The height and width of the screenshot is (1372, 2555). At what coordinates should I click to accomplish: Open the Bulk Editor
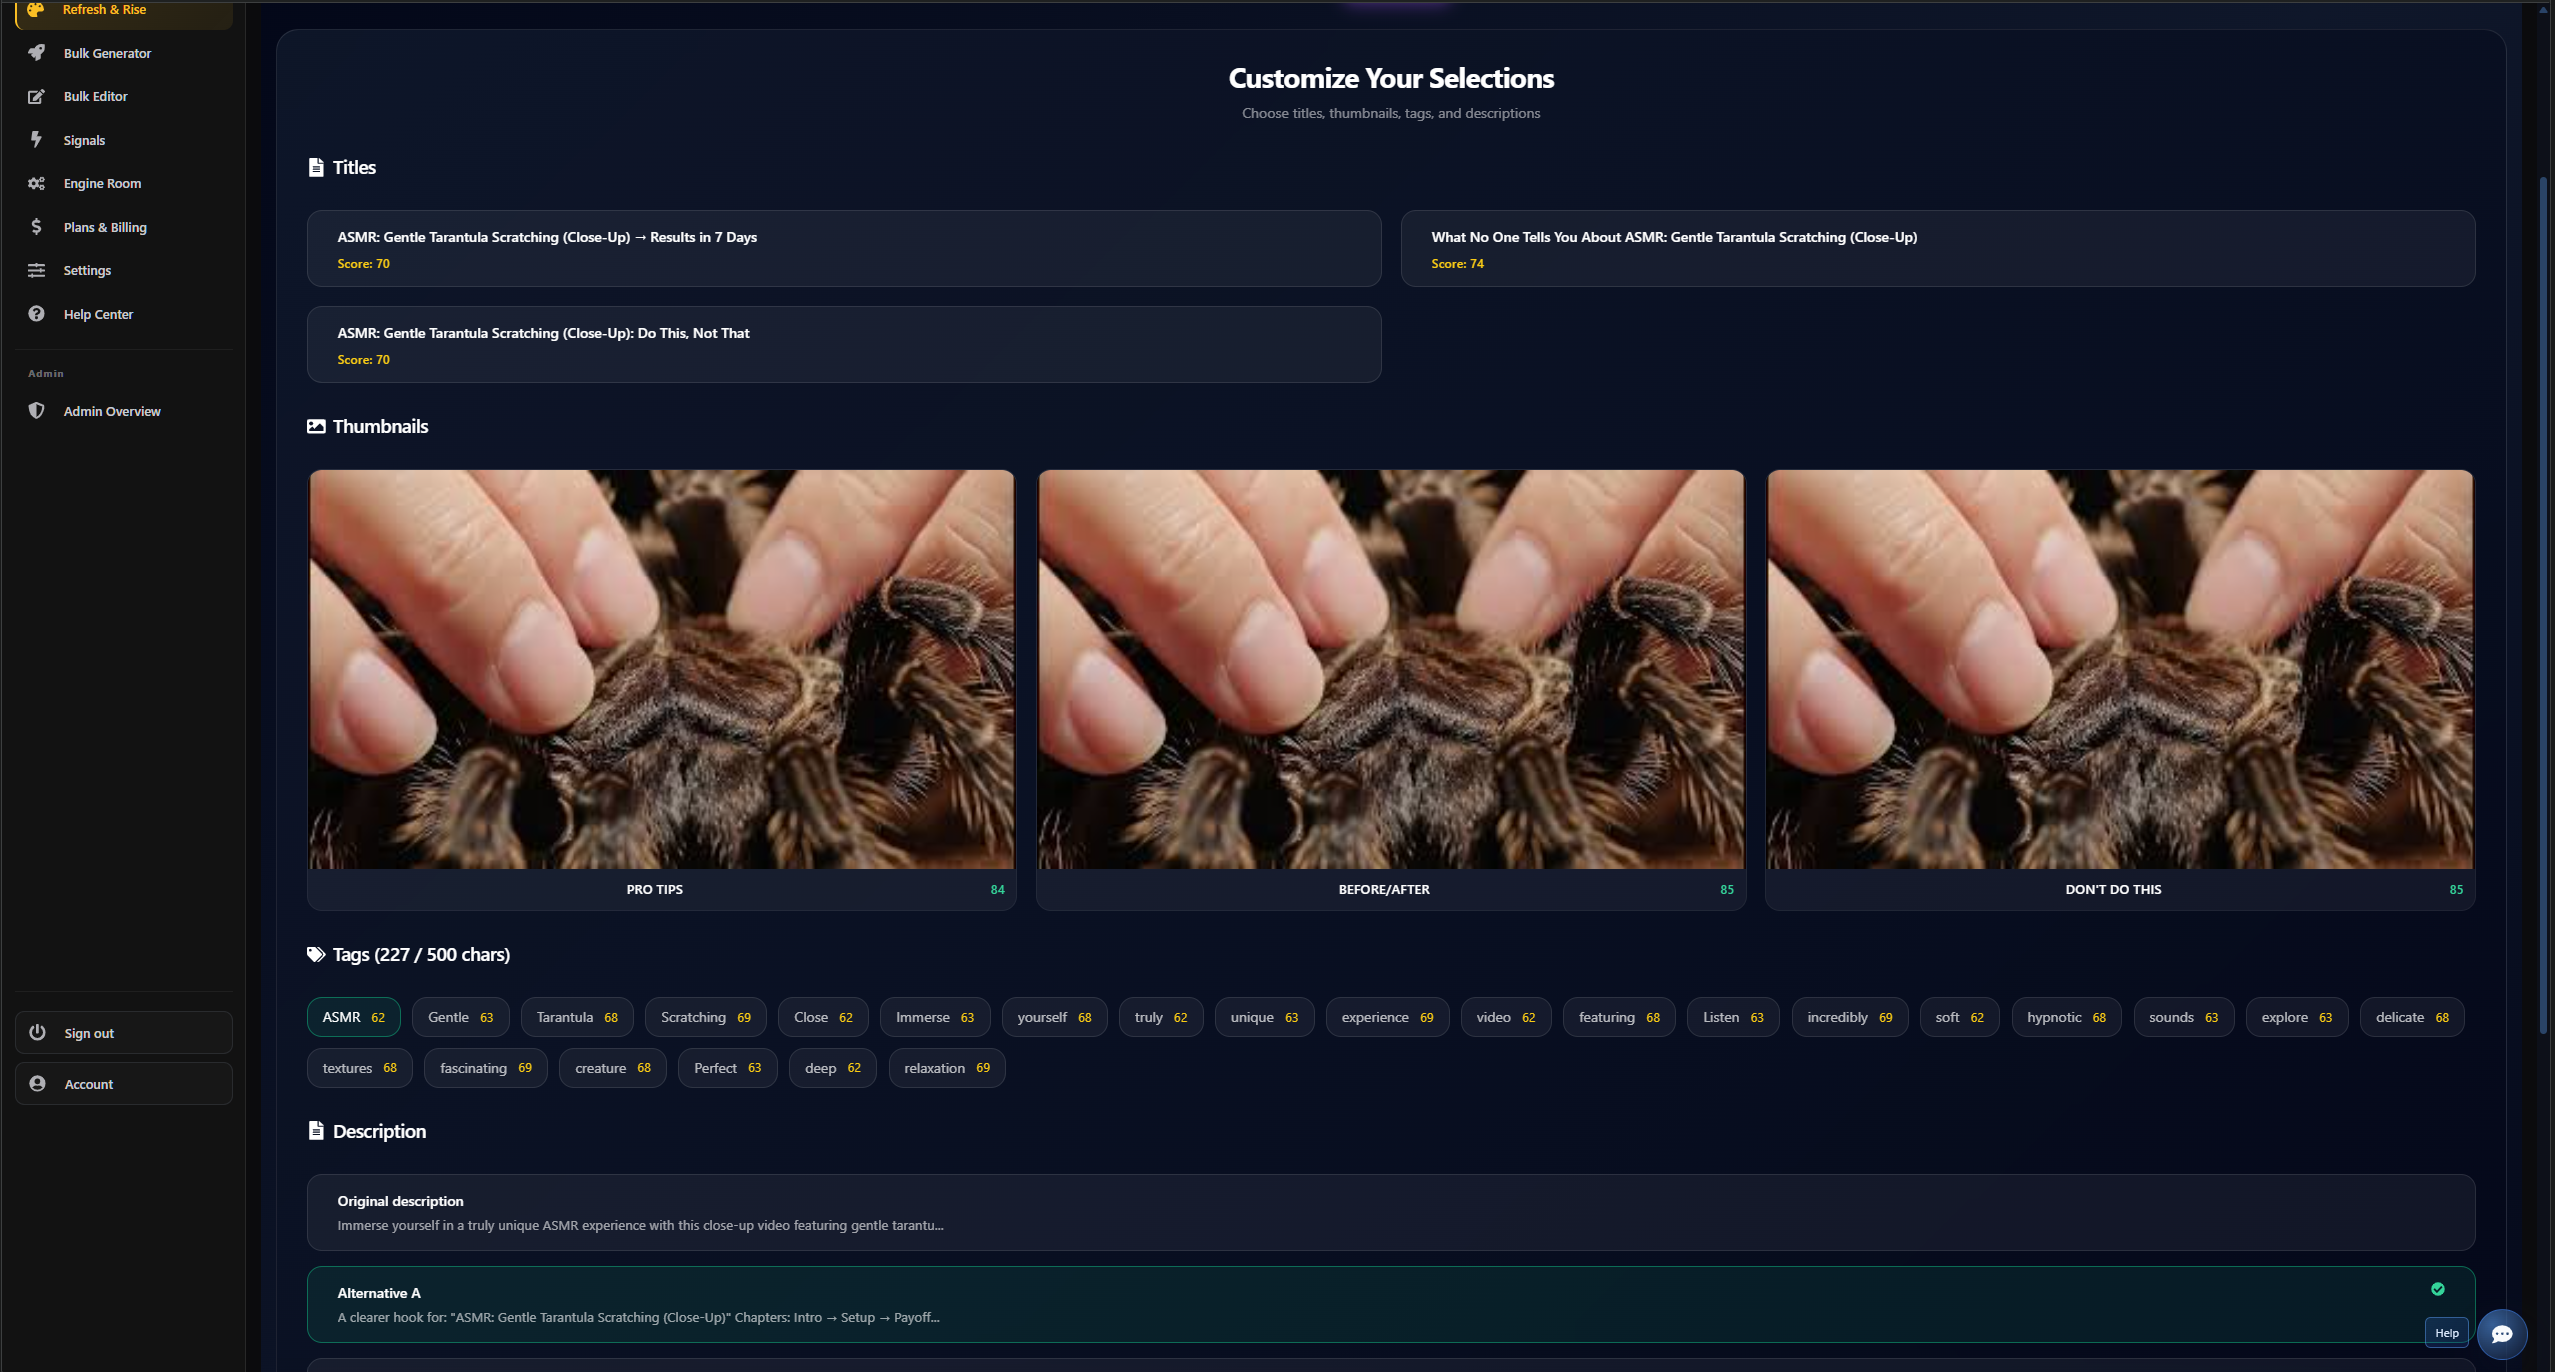[x=94, y=96]
